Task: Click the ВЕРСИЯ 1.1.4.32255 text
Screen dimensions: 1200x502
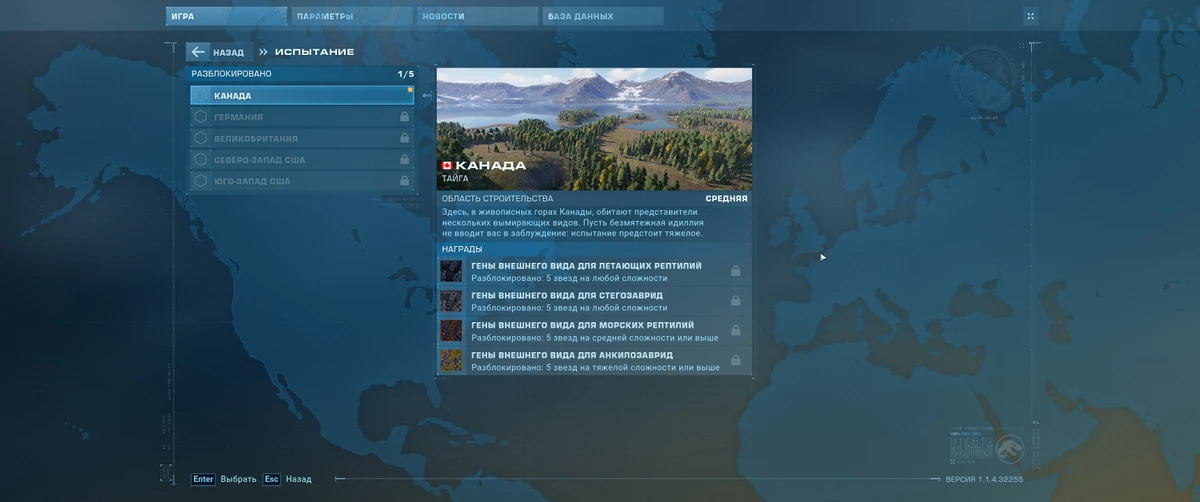Action: click(984, 479)
